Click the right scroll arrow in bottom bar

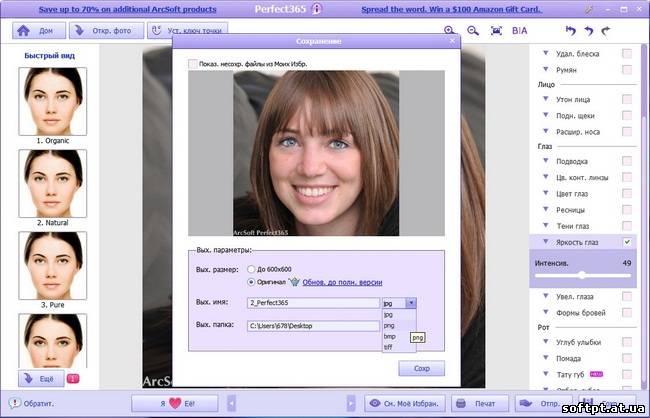click(x=351, y=403)
